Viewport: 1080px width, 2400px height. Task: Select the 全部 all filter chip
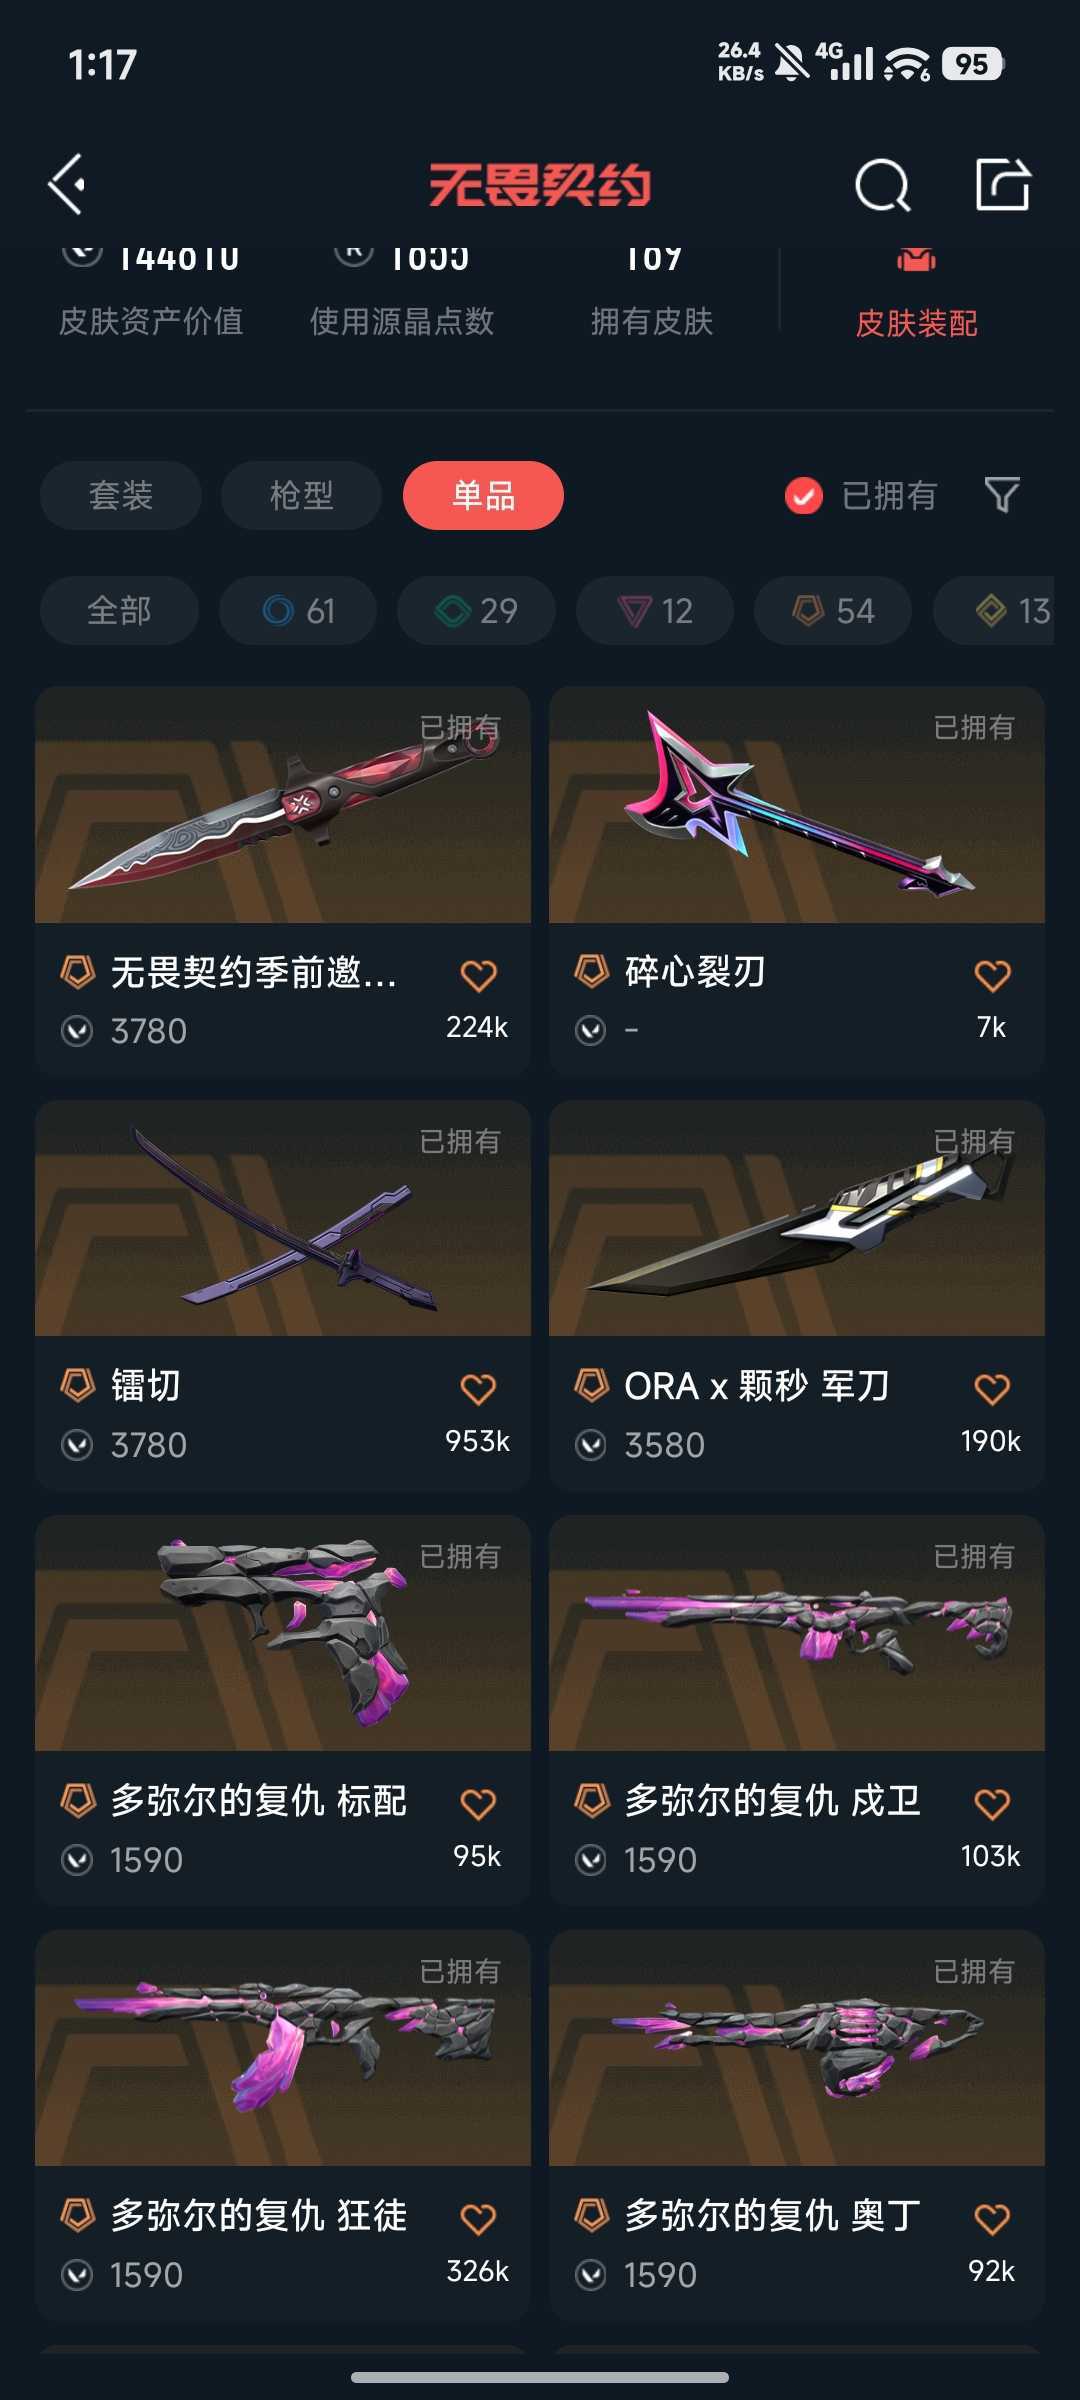tap(119, 611)
